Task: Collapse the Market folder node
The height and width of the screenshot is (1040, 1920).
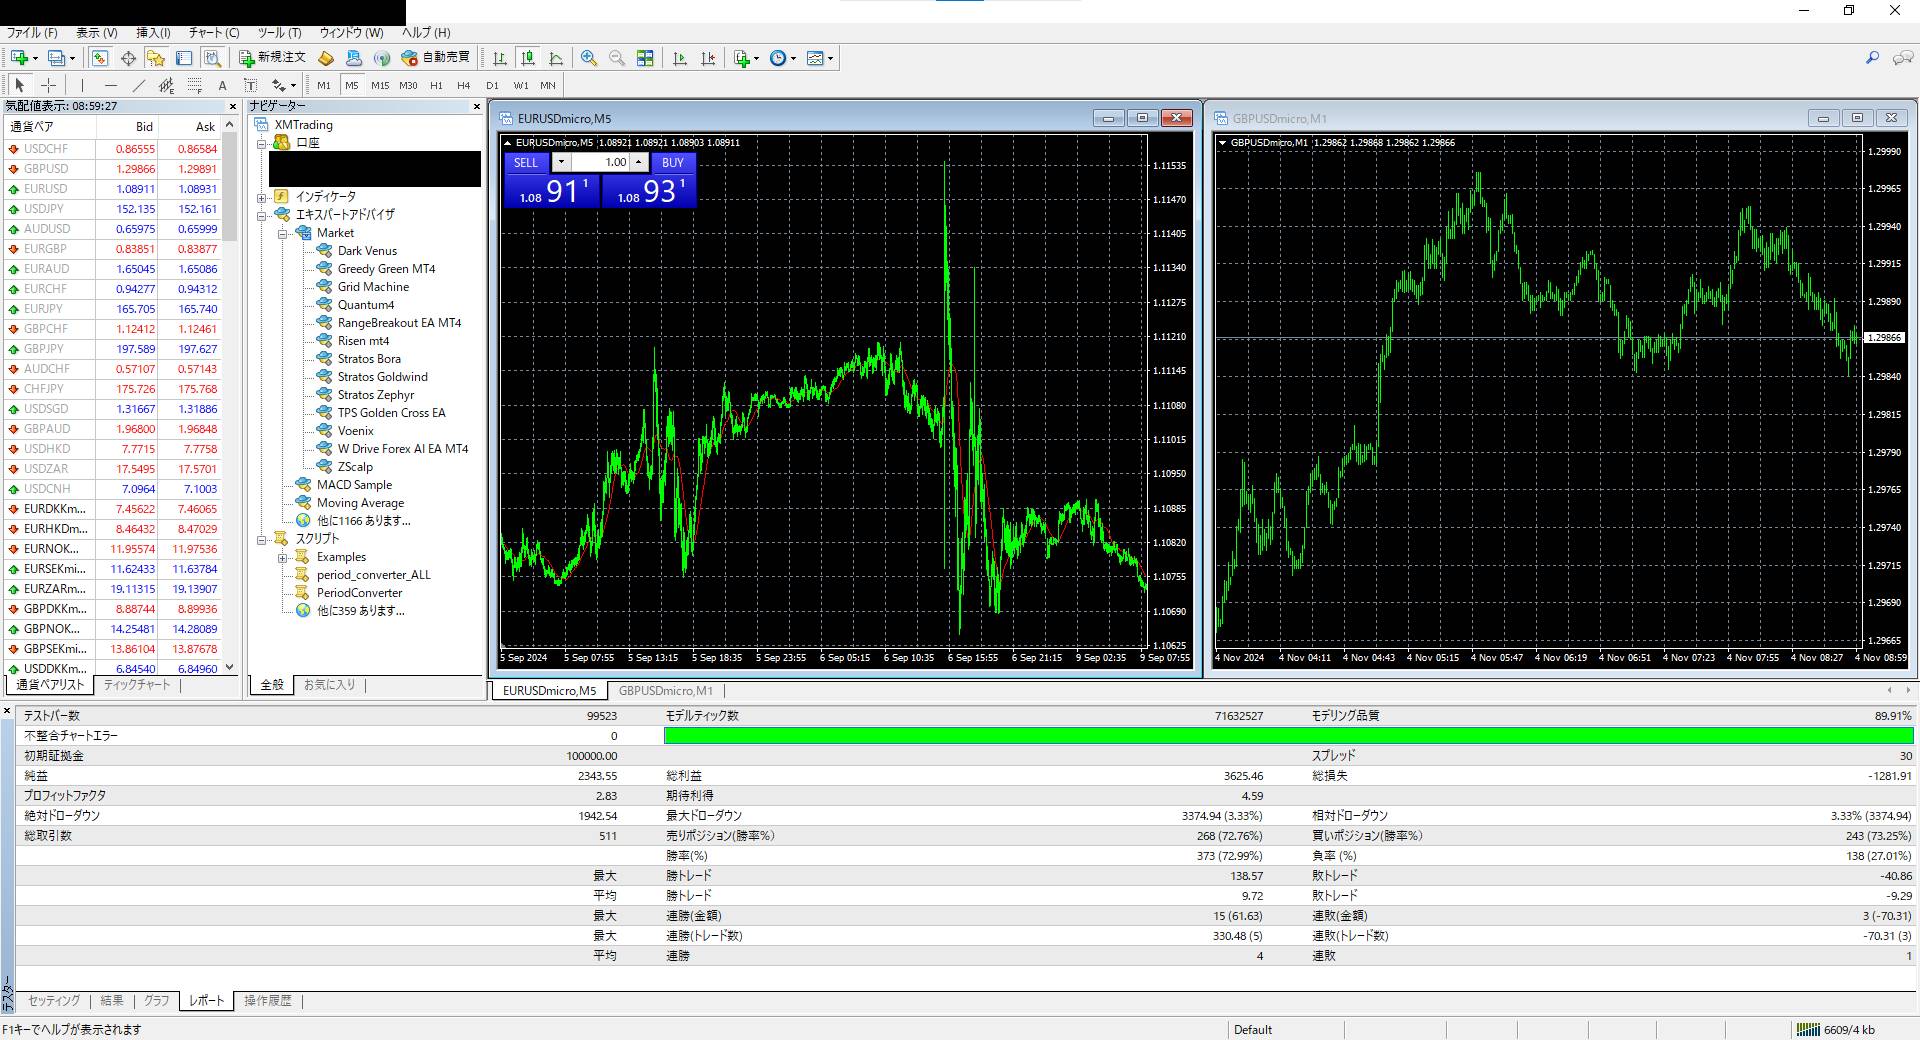Action: (283, 233)
